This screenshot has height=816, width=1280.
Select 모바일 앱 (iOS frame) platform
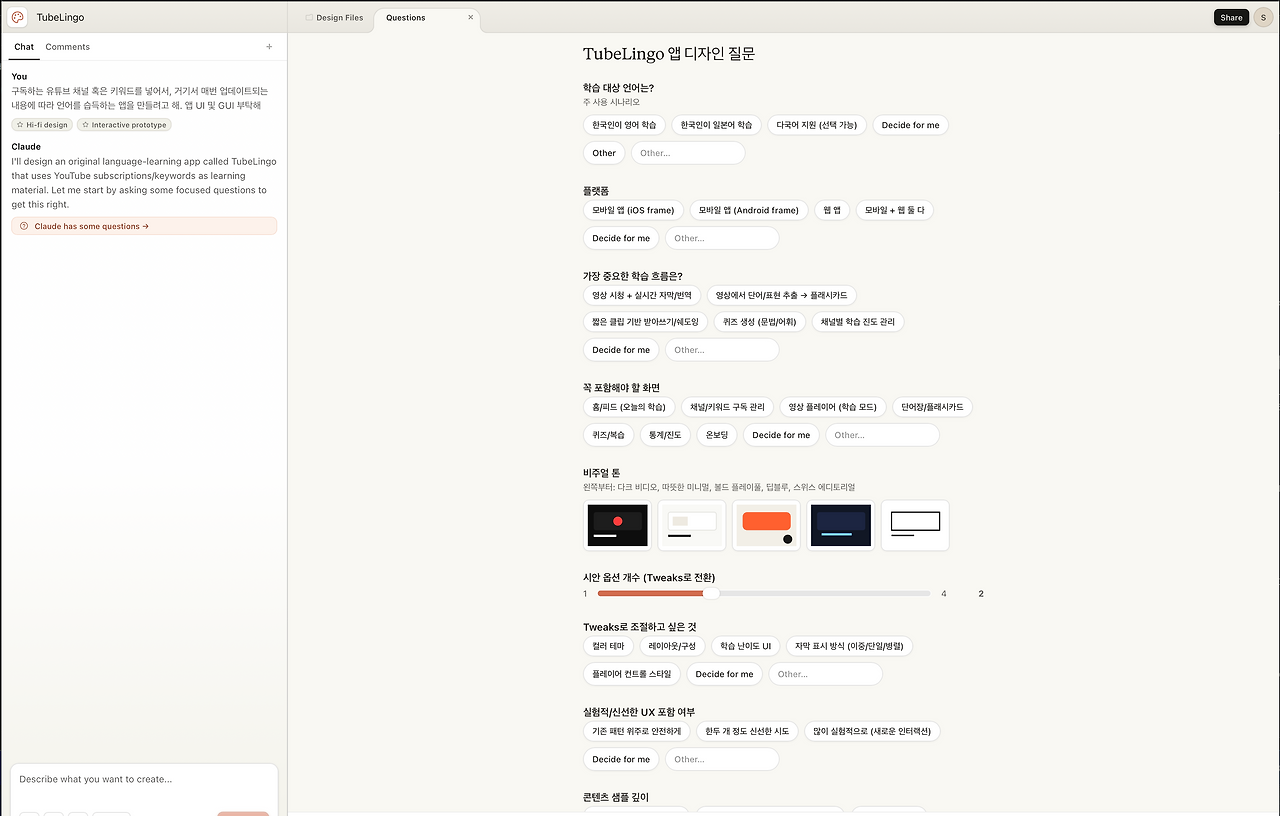633,210
